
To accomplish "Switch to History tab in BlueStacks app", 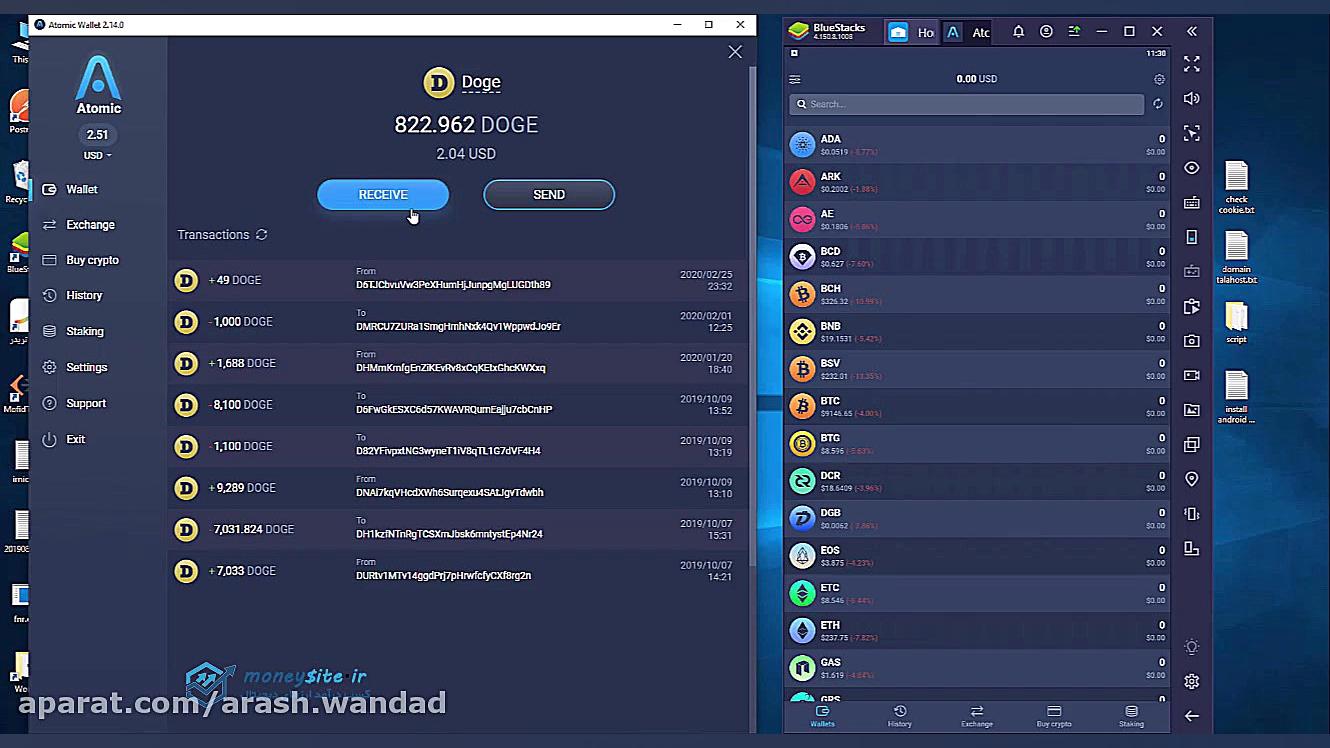I will 900,716.
